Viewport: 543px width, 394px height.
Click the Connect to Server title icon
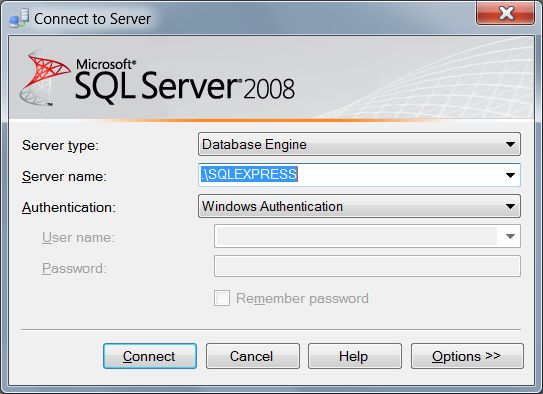tap(19, 18)
